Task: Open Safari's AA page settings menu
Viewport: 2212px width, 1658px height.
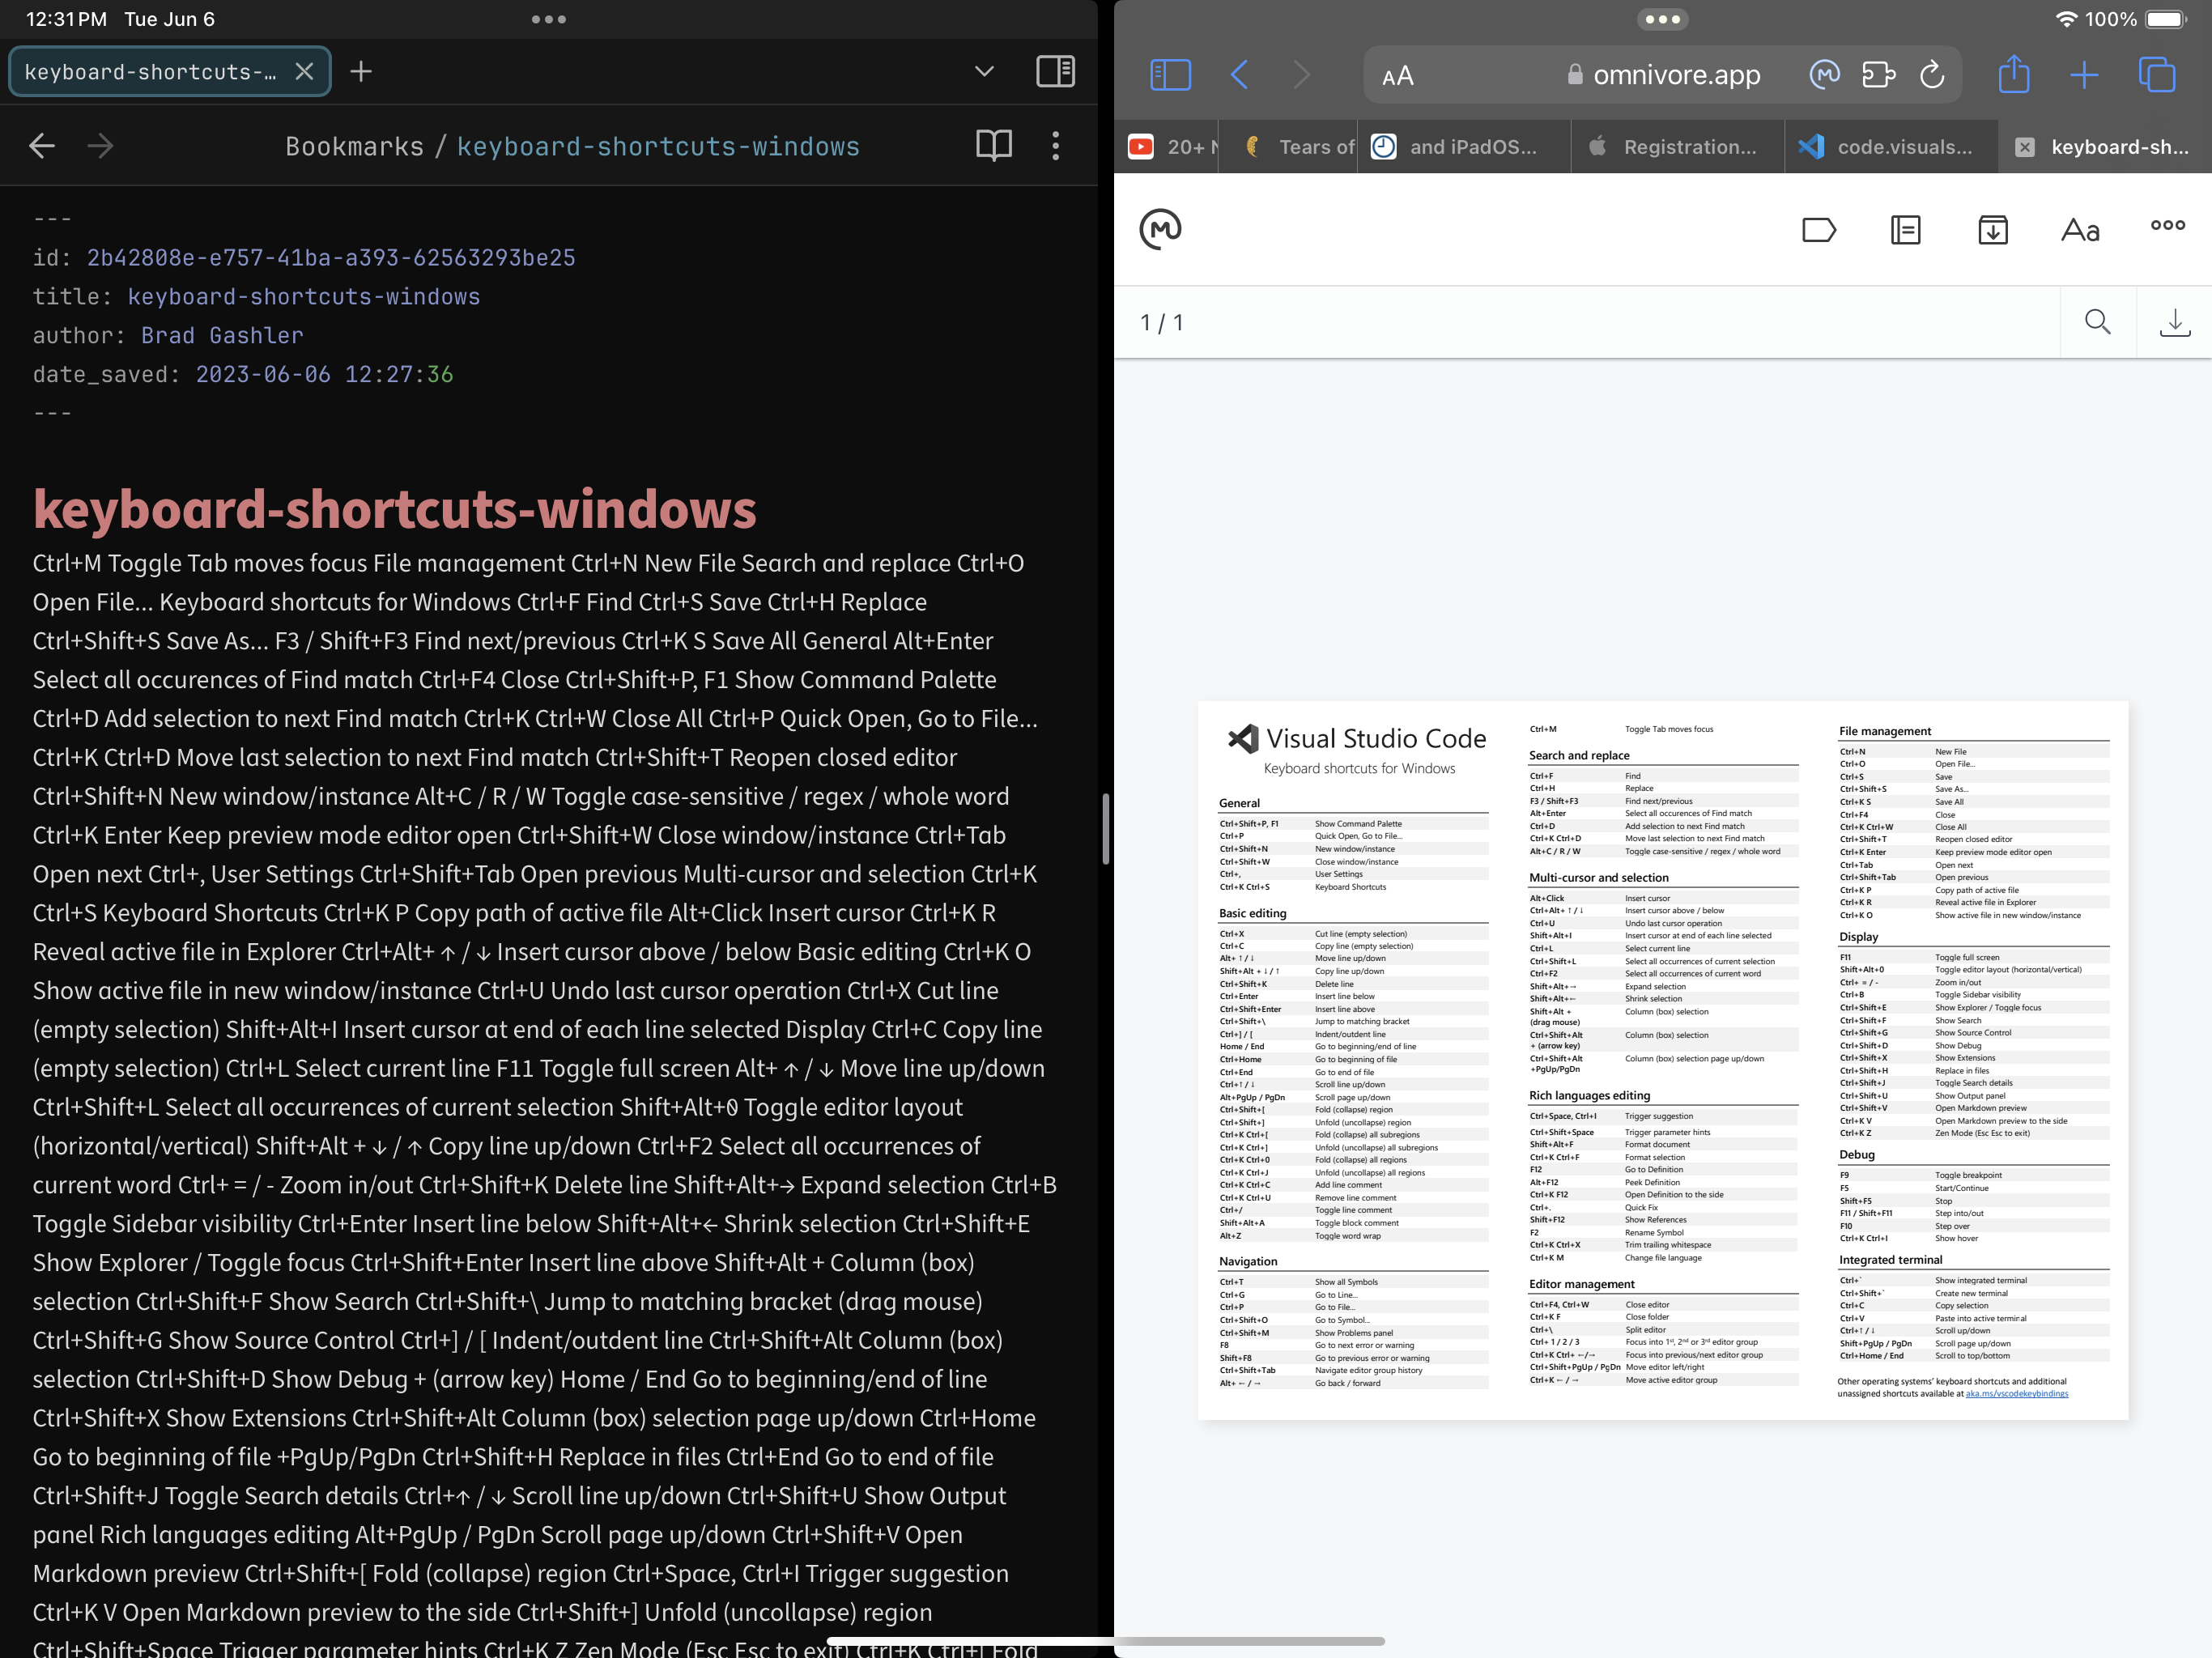Action: (x=1398, y=74)
